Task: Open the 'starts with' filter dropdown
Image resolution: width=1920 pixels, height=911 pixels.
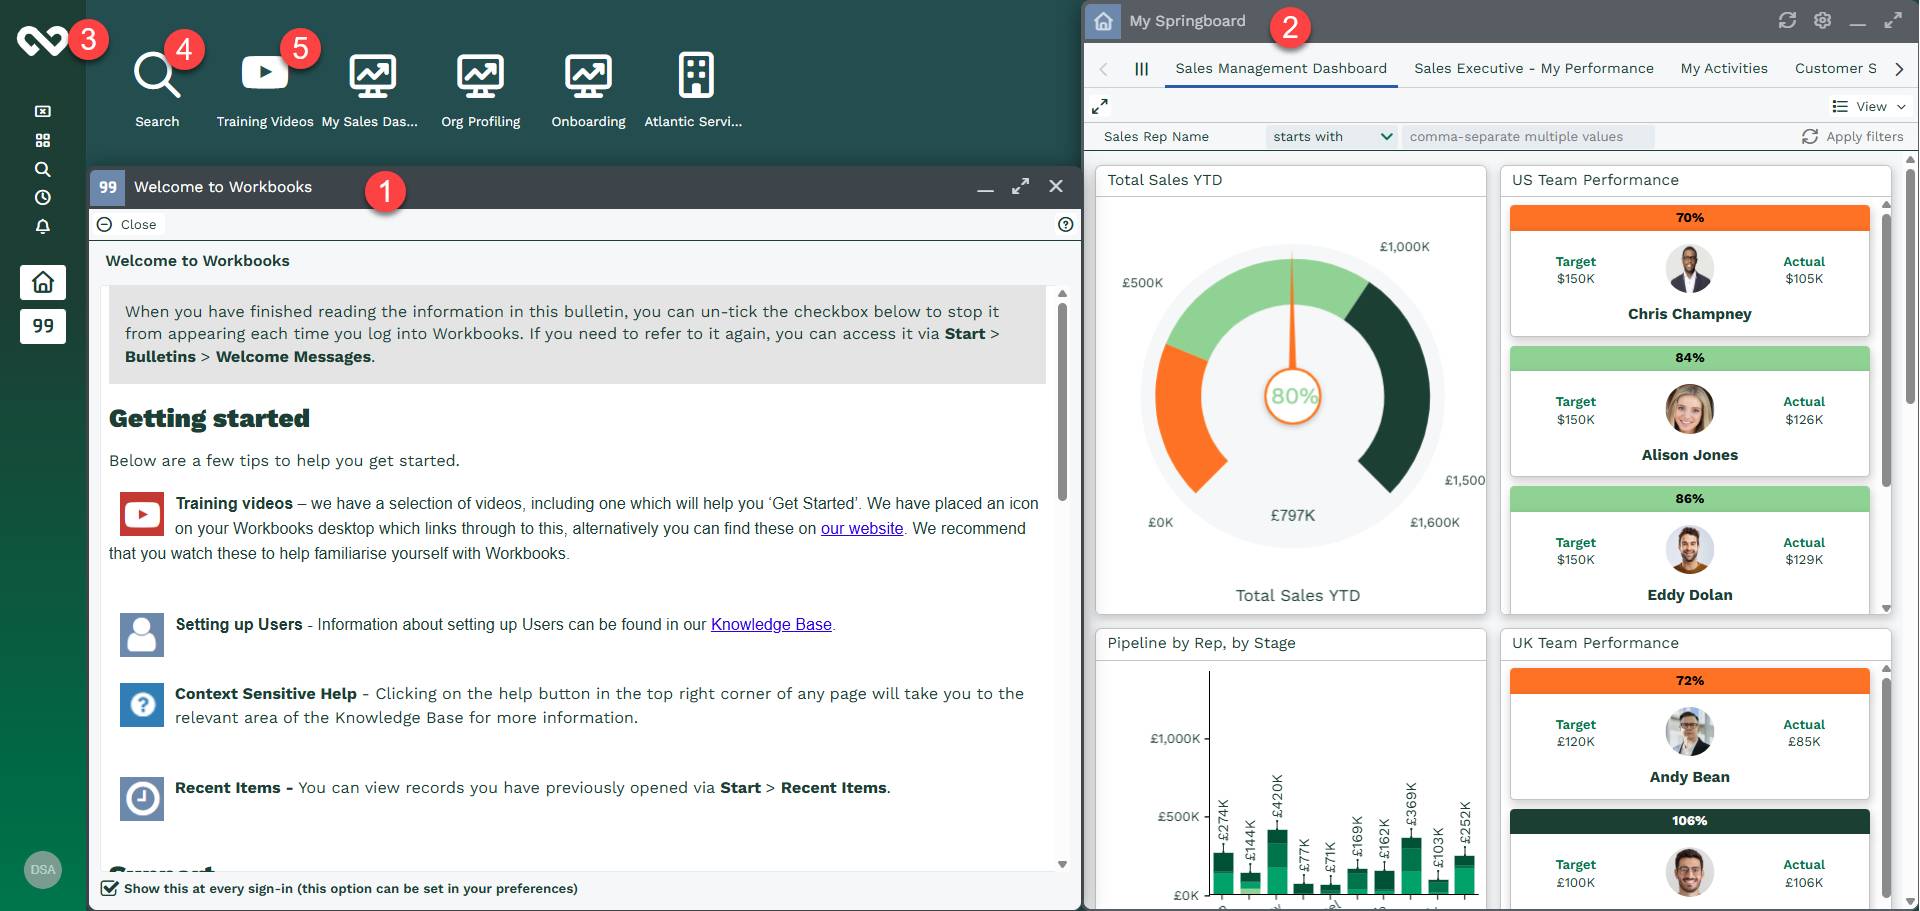Action: [x=1331, y=137]
